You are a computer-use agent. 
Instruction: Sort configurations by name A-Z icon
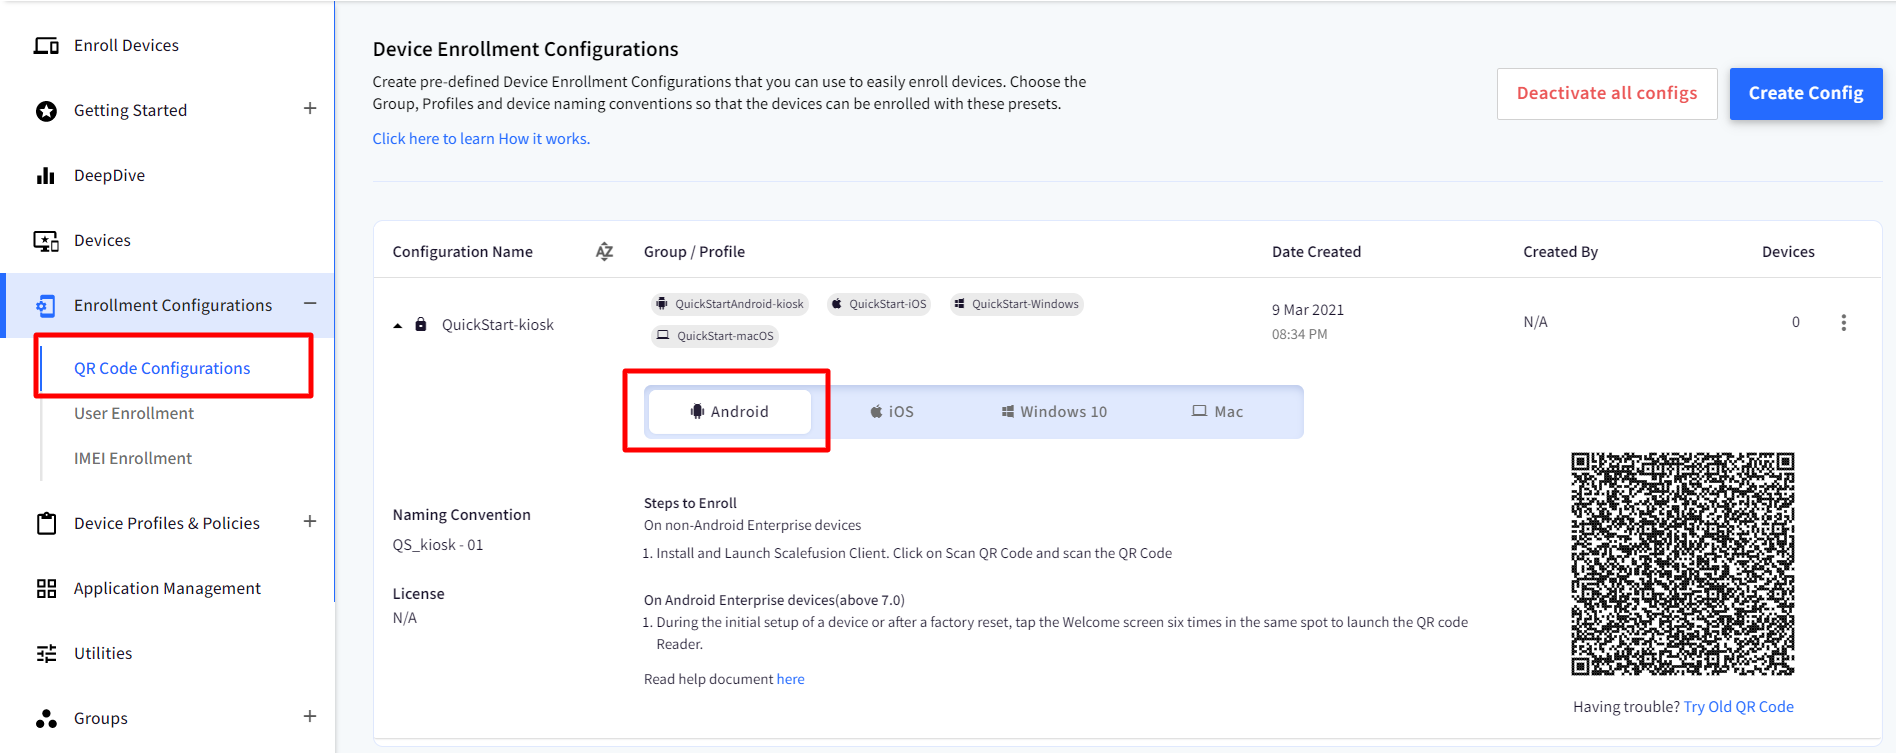[x=604, y=252]
